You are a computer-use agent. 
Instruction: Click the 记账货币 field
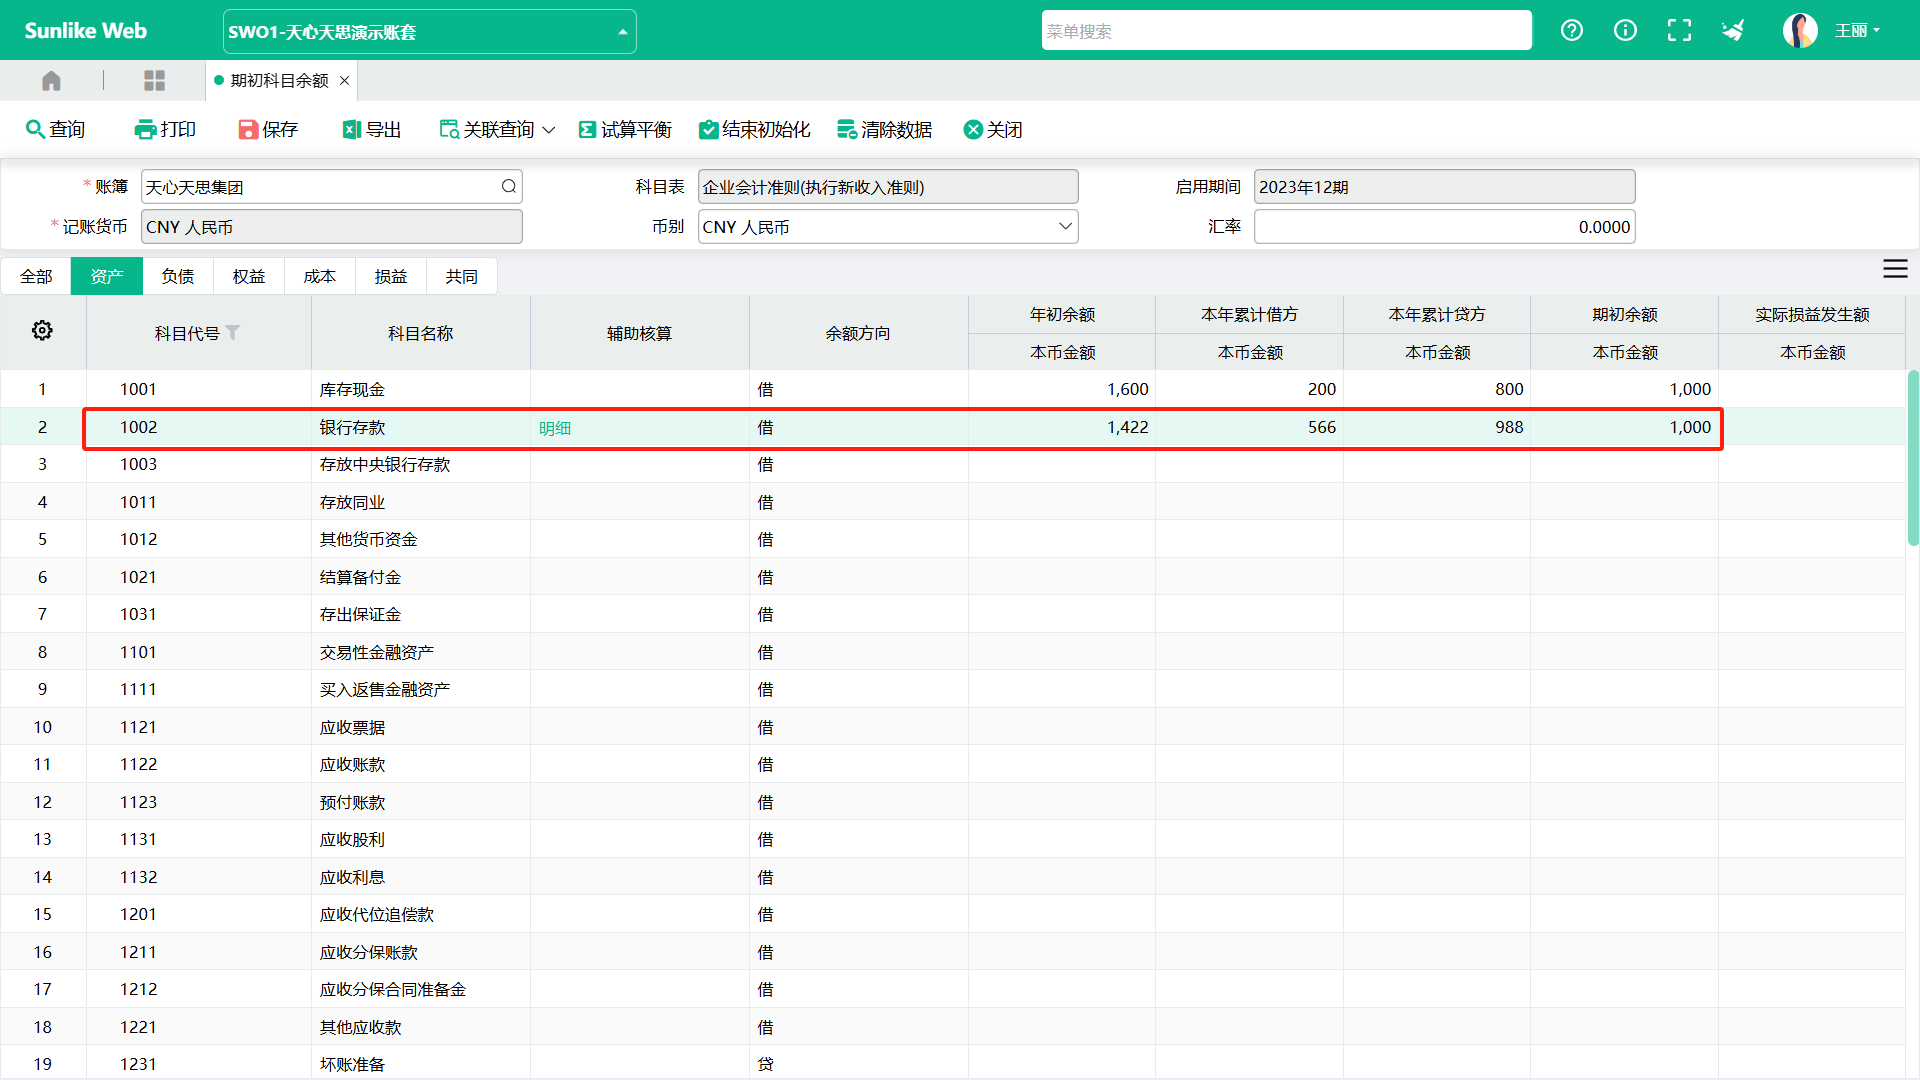coord(331,227)
